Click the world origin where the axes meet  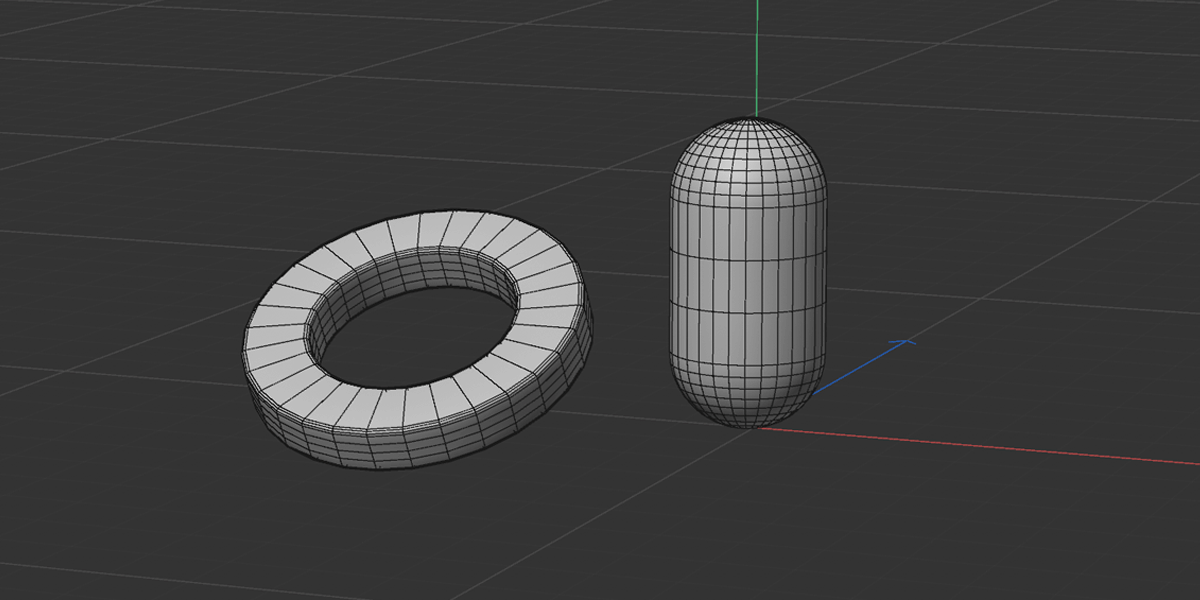tap(757, 428)
